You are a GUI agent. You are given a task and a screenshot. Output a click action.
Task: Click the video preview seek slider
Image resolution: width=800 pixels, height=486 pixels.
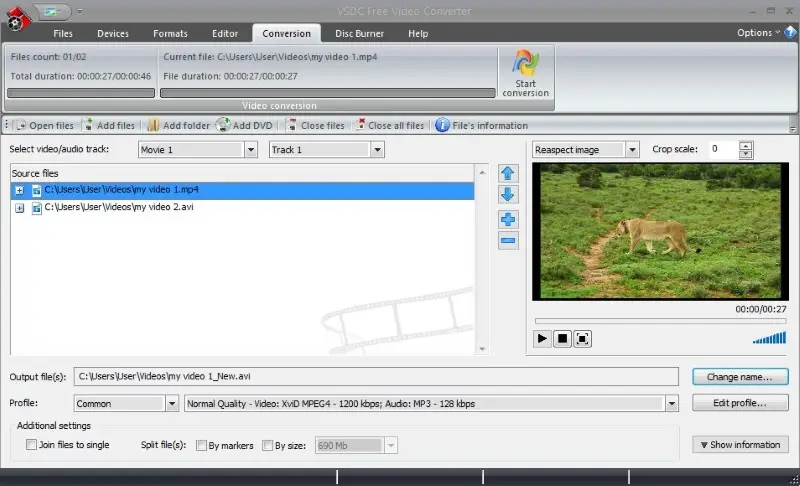pos(660,321)
